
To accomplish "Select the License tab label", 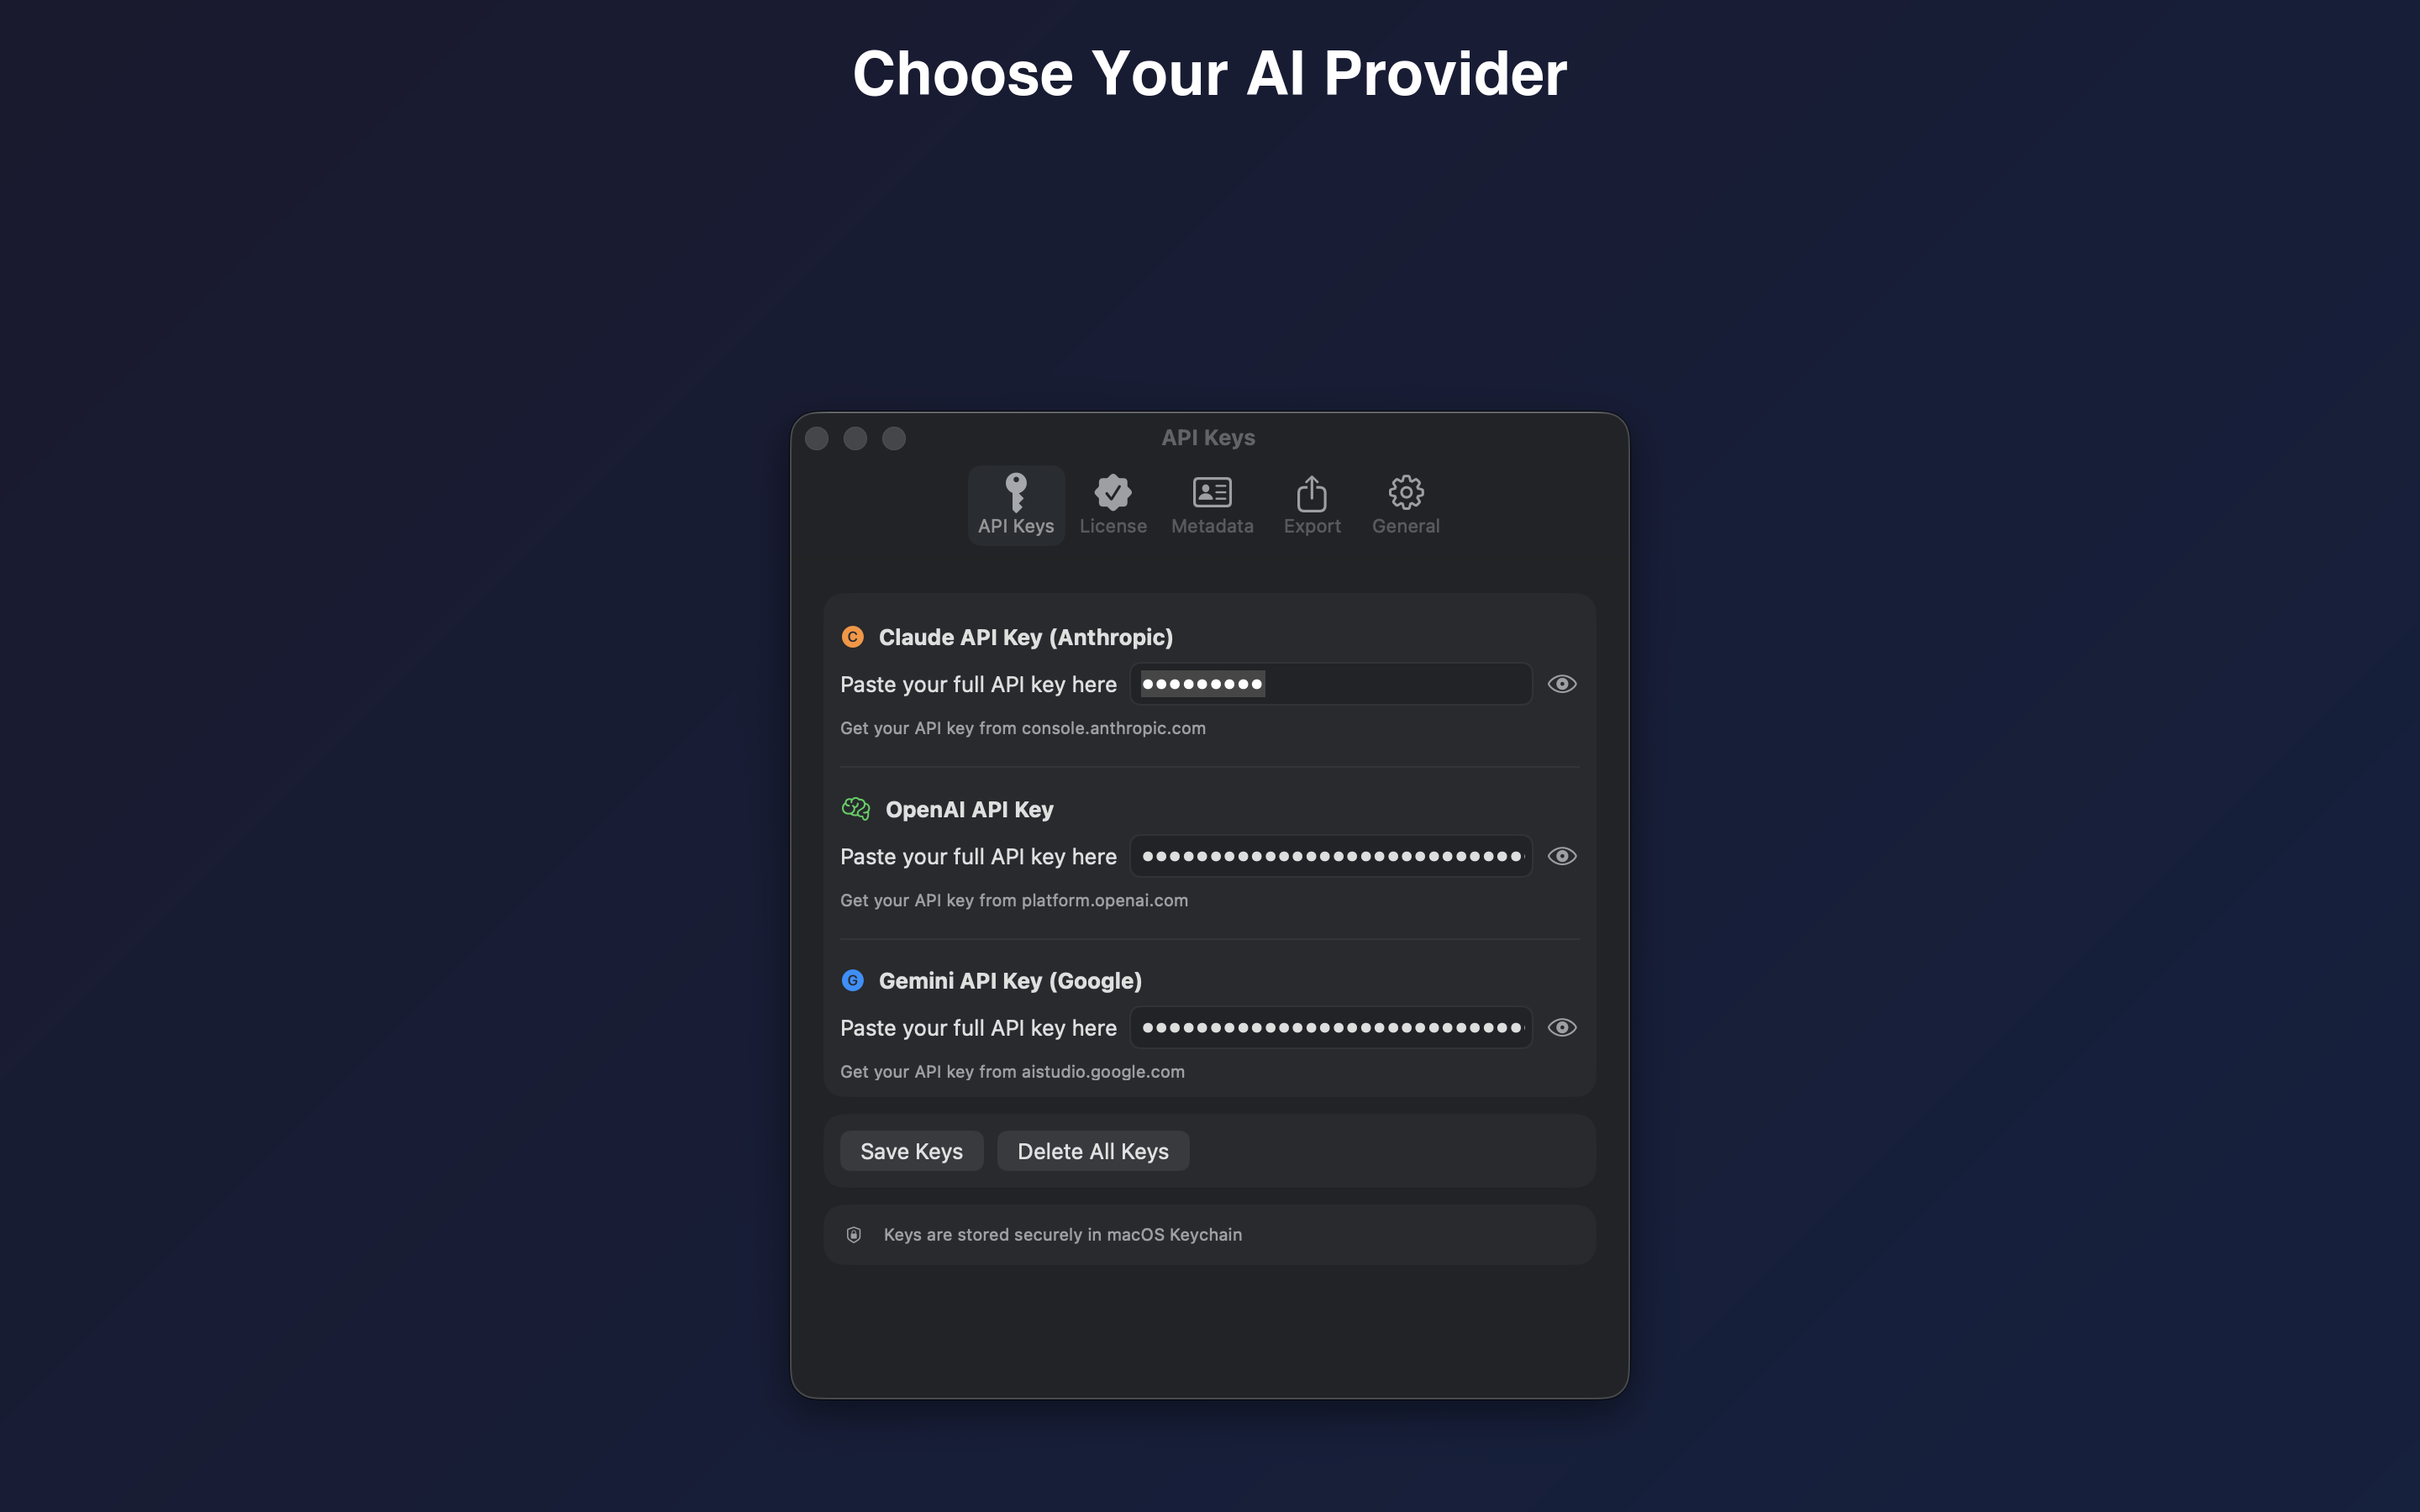I will pos(1113,526).
